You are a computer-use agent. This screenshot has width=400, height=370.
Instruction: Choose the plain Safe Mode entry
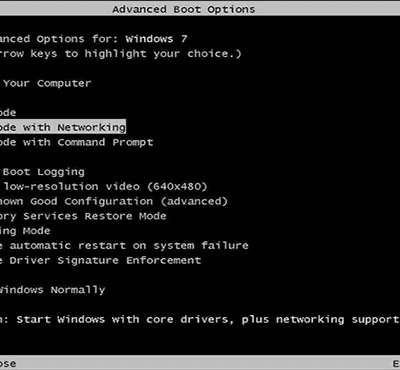click(8, 113)
